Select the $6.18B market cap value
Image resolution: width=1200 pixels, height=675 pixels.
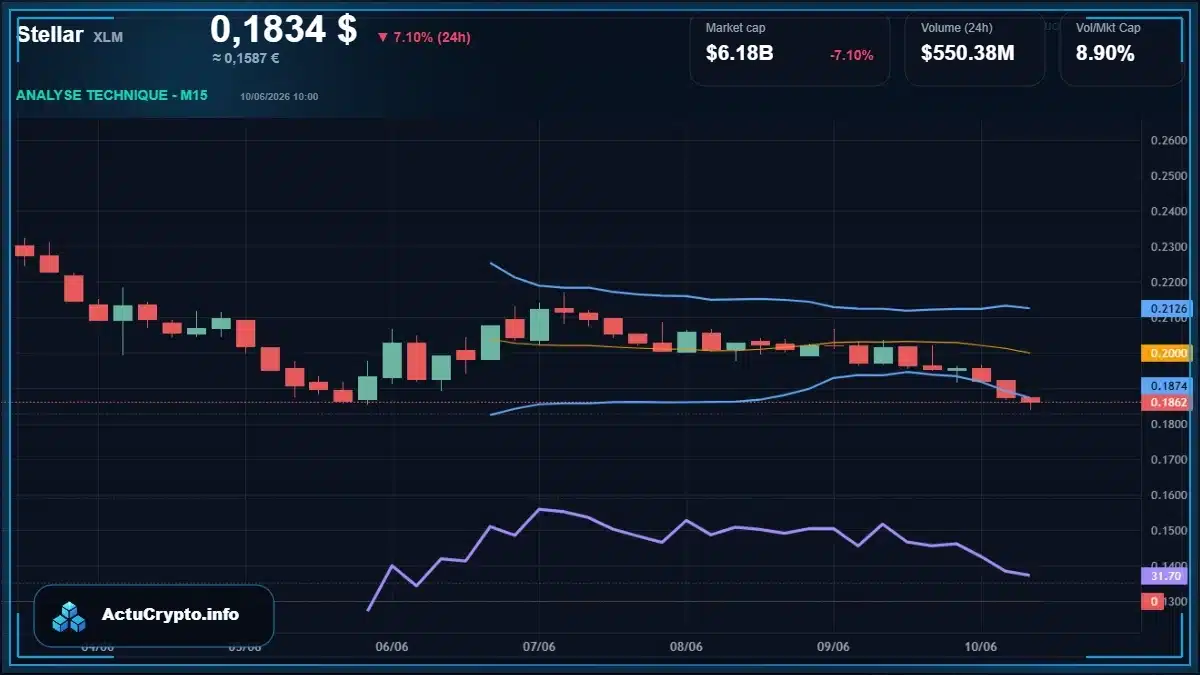coord(739,54)
